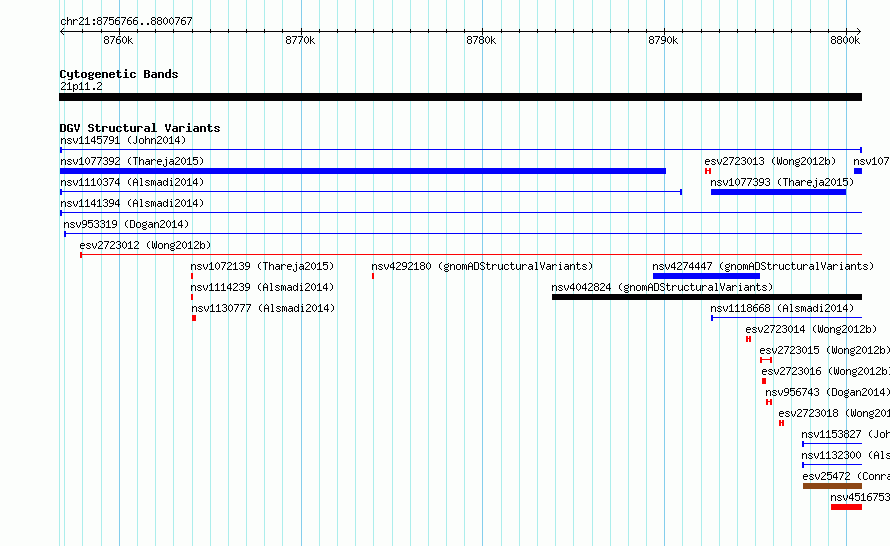
Task: Select the thin blue nsv953319 variant line
Action: pos(463,234)
